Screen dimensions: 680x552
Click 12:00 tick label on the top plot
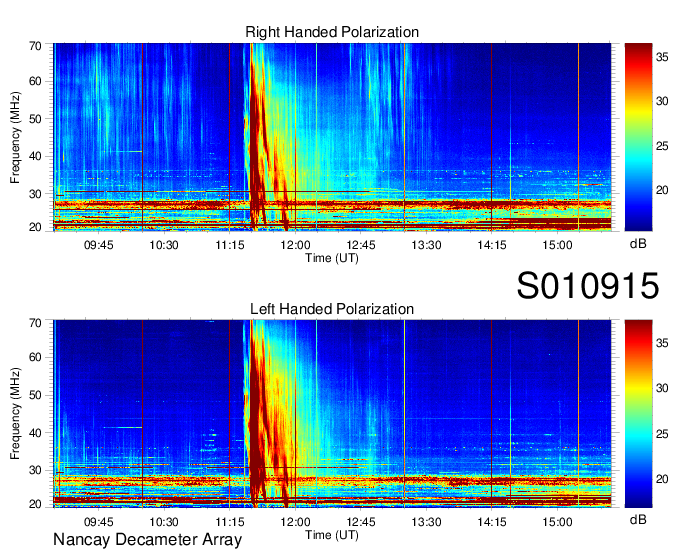(295, 245)
